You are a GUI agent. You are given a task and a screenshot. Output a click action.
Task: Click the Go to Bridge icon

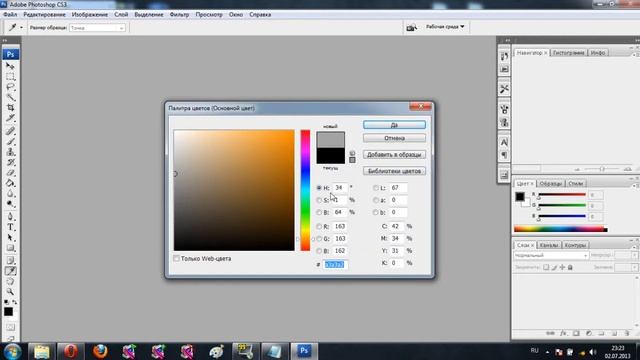coord(411,27)
